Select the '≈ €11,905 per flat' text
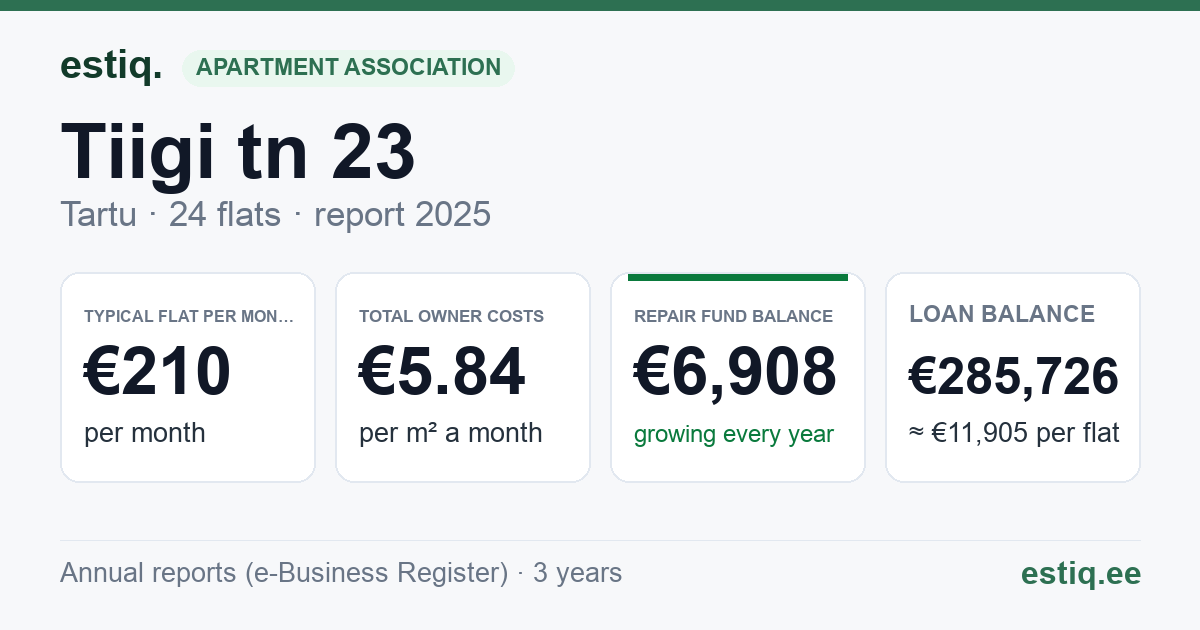The height and width of the screenshot is (630, 1200). (x=1014, y=433)
